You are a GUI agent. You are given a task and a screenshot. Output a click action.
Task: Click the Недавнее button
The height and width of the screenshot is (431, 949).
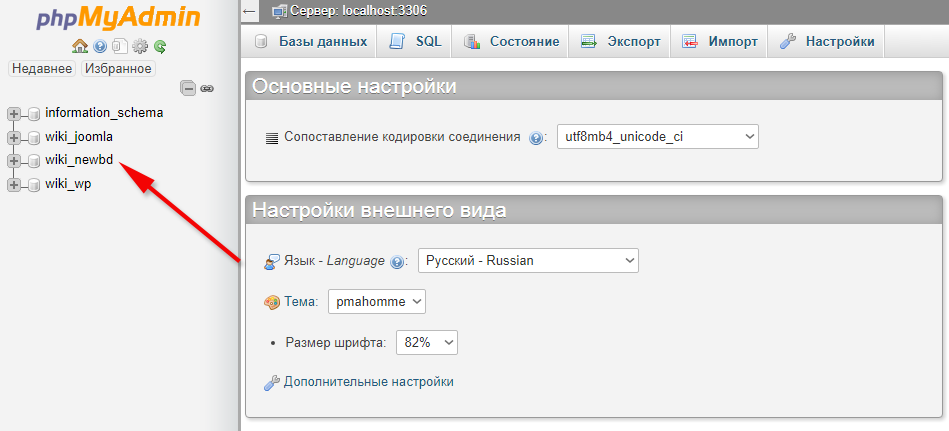[42, 69]
